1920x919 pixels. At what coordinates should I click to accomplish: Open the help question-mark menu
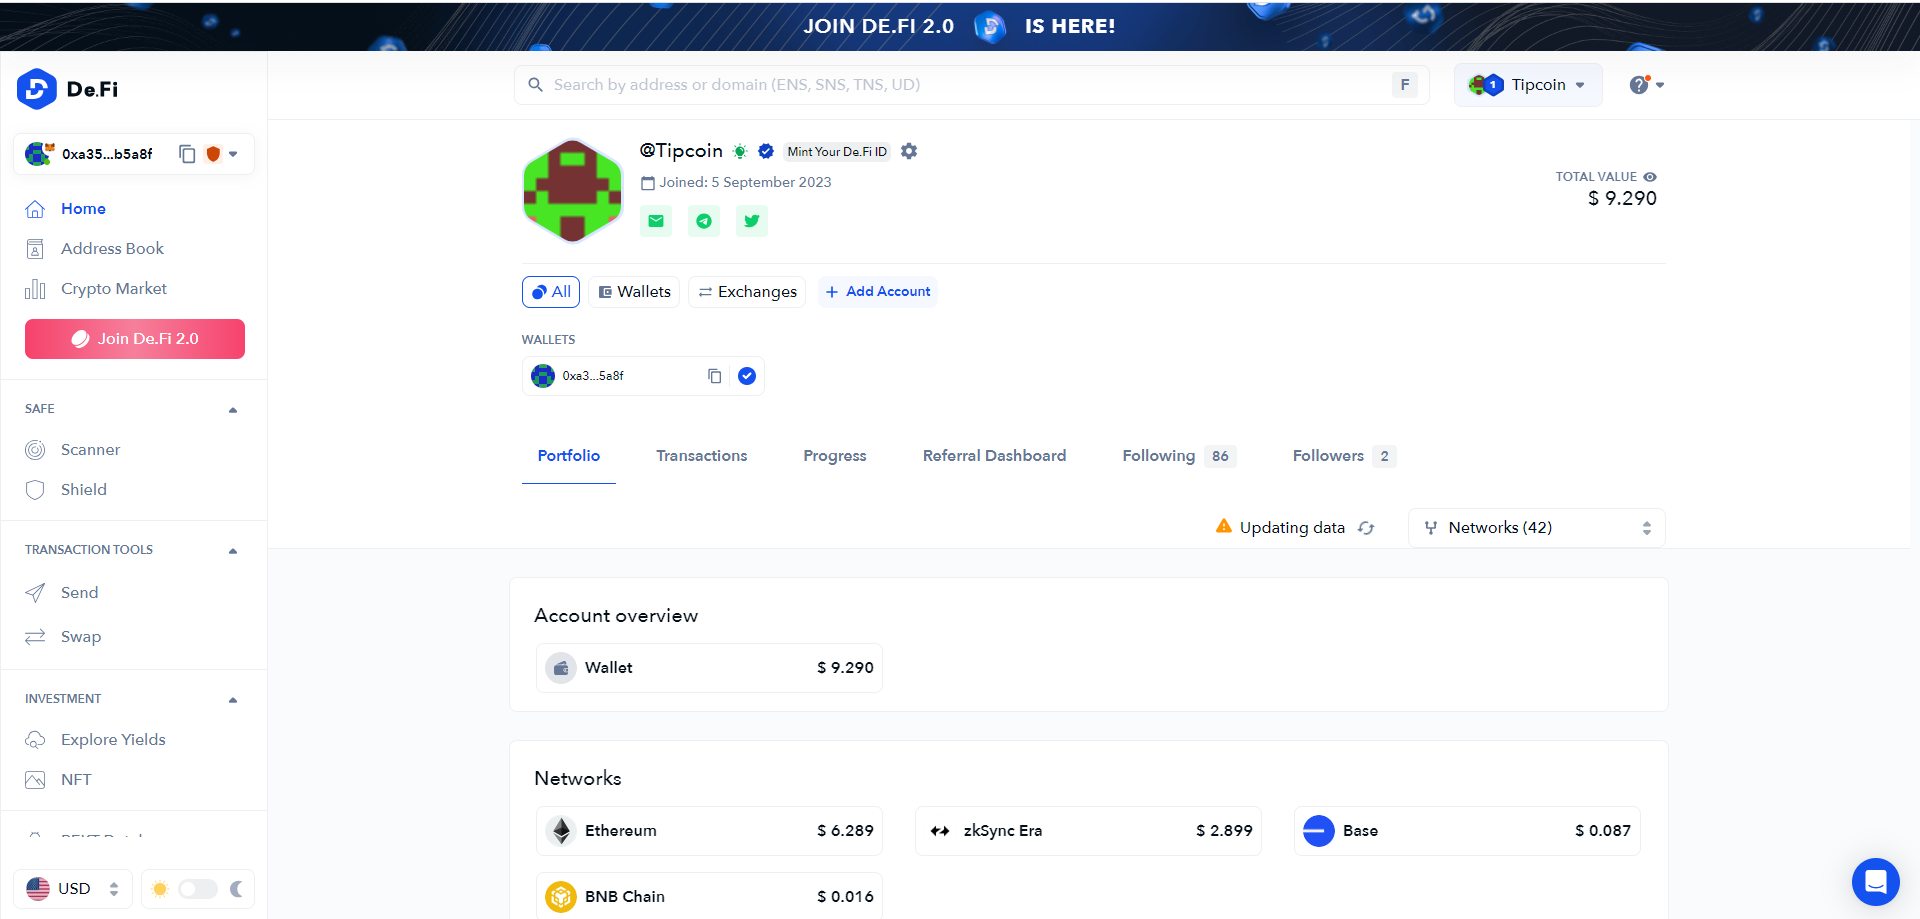(x=1646, y=85)
